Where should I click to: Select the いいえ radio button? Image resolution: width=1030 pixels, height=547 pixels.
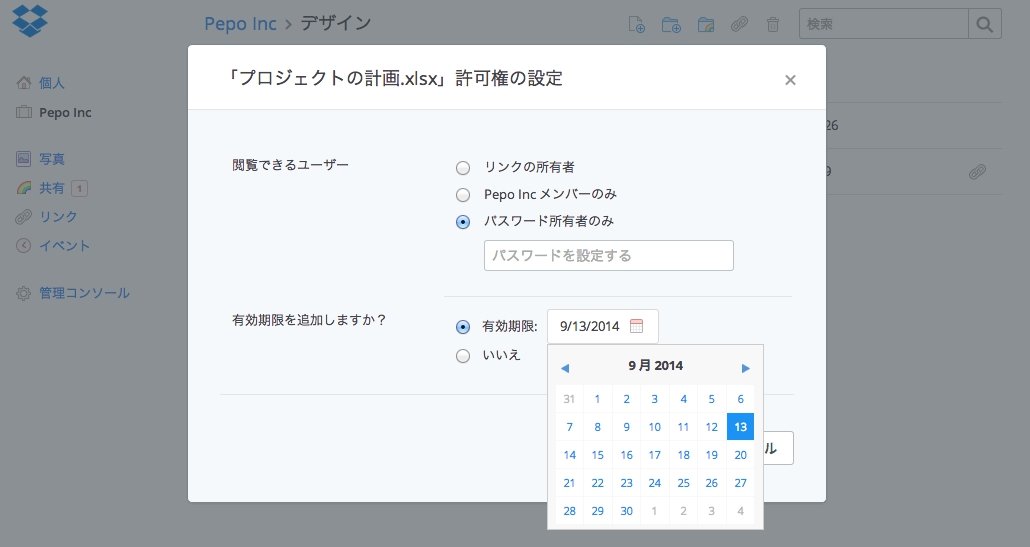click(x=463, y=356)
